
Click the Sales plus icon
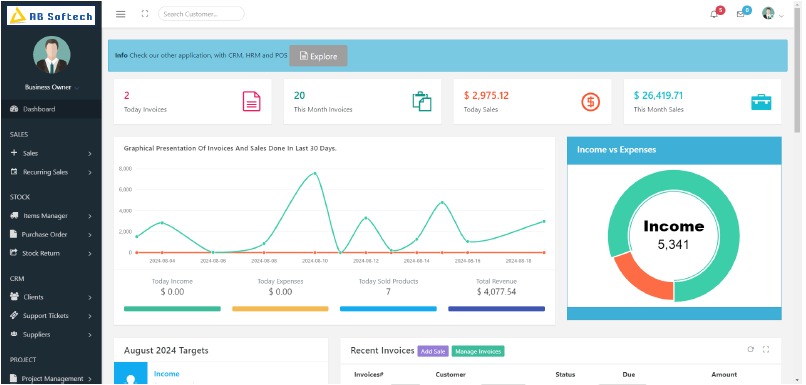[14, 153]
